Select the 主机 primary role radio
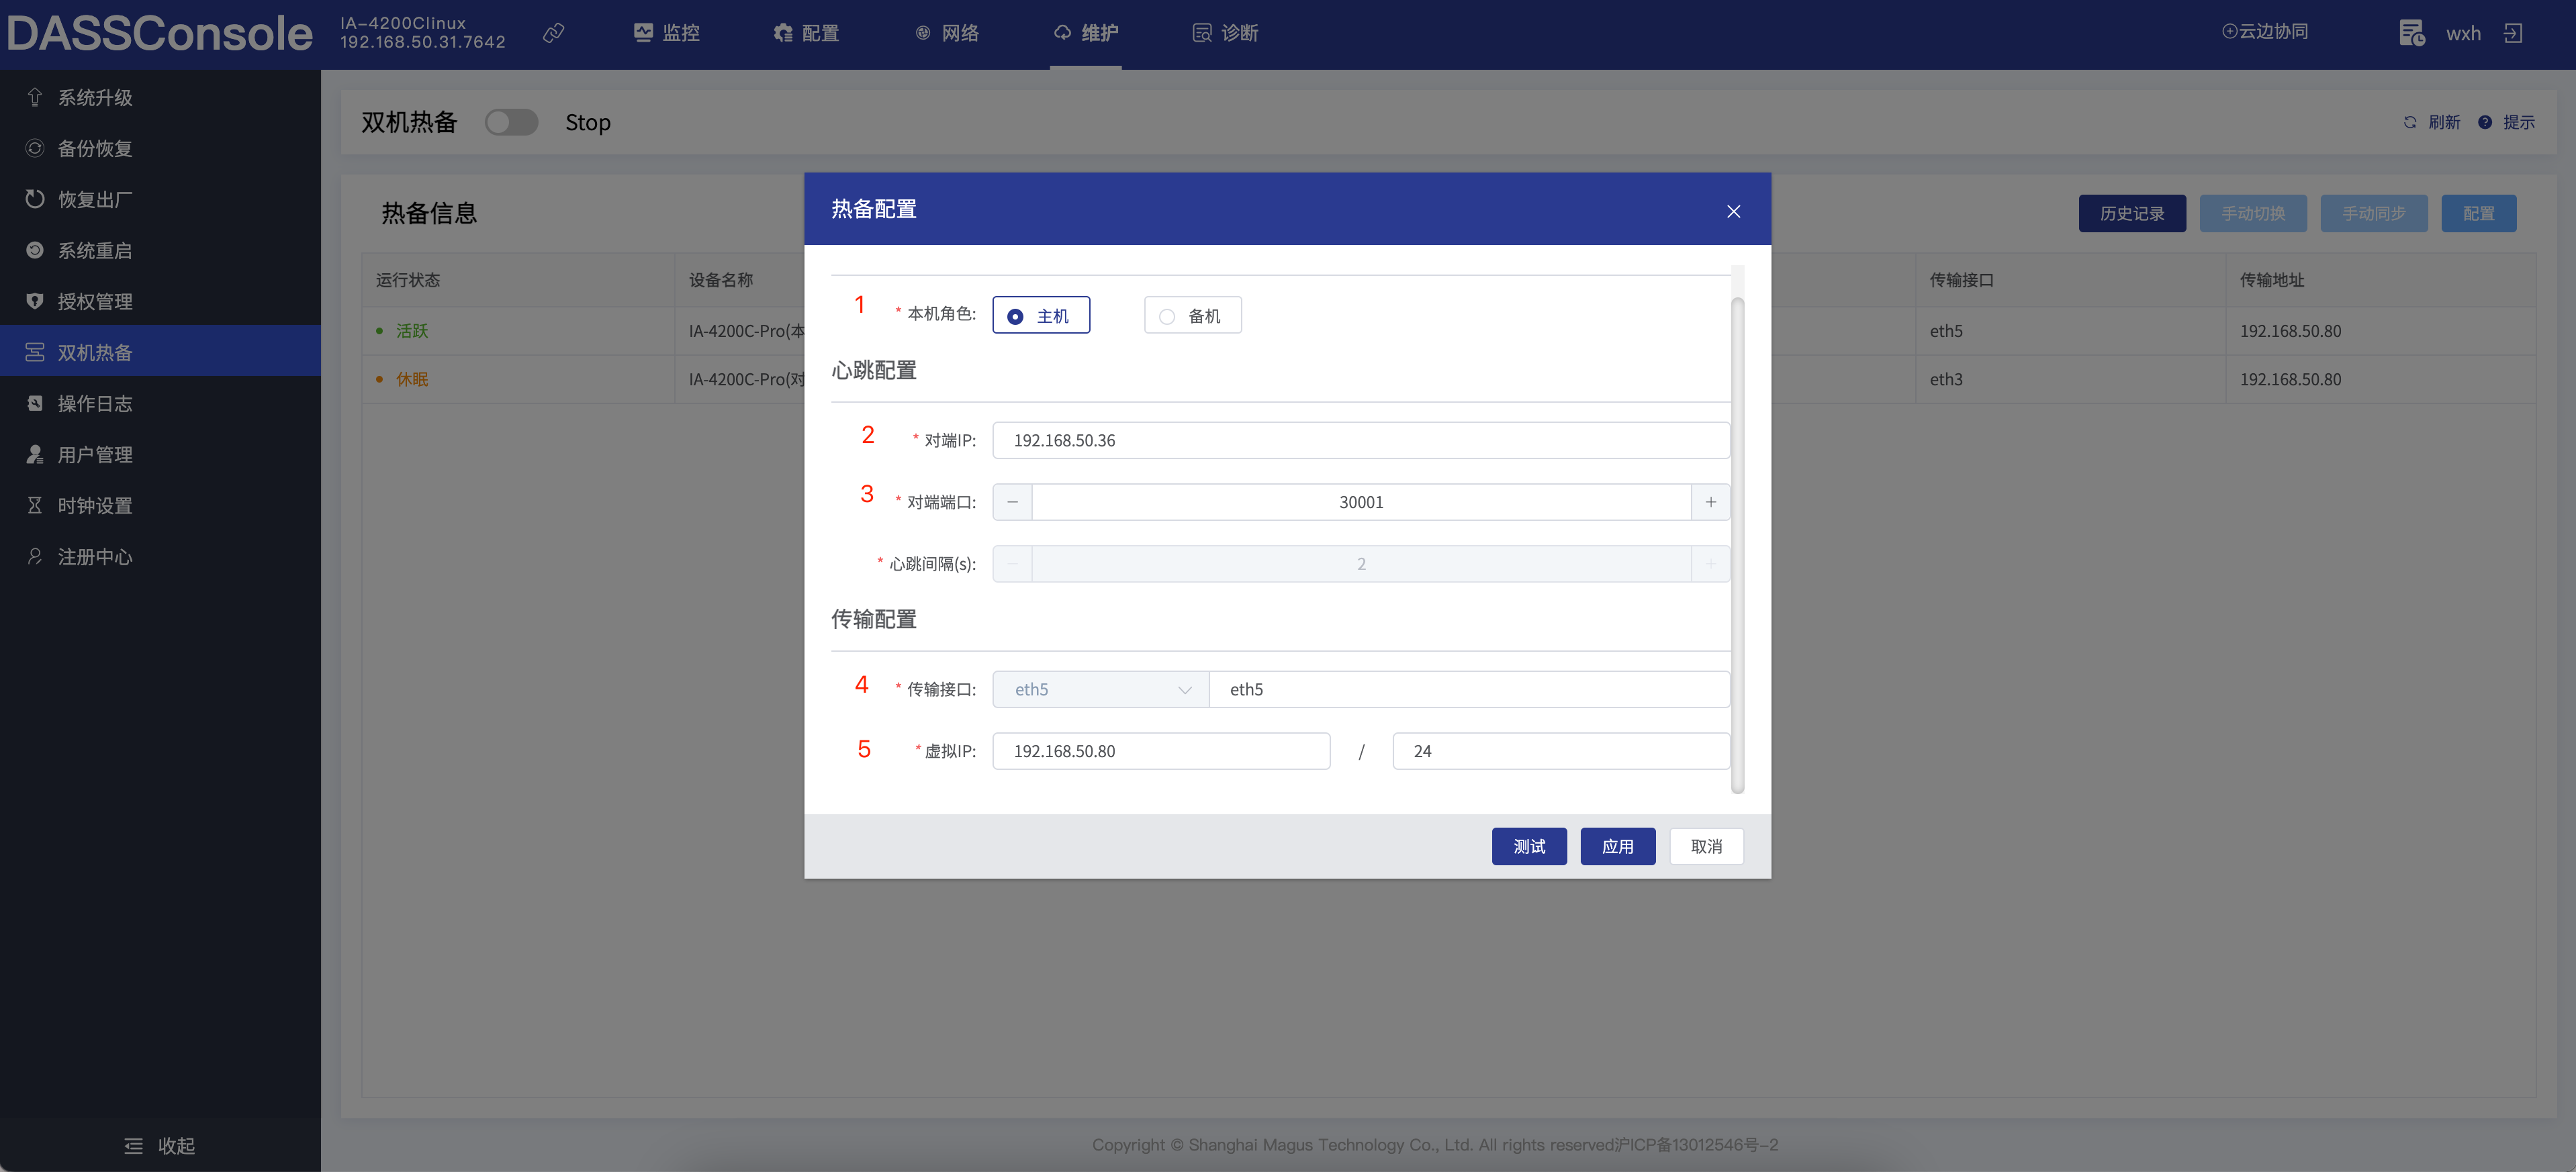Viewport: 2576px width, 1172px height. pos(1041,315)
